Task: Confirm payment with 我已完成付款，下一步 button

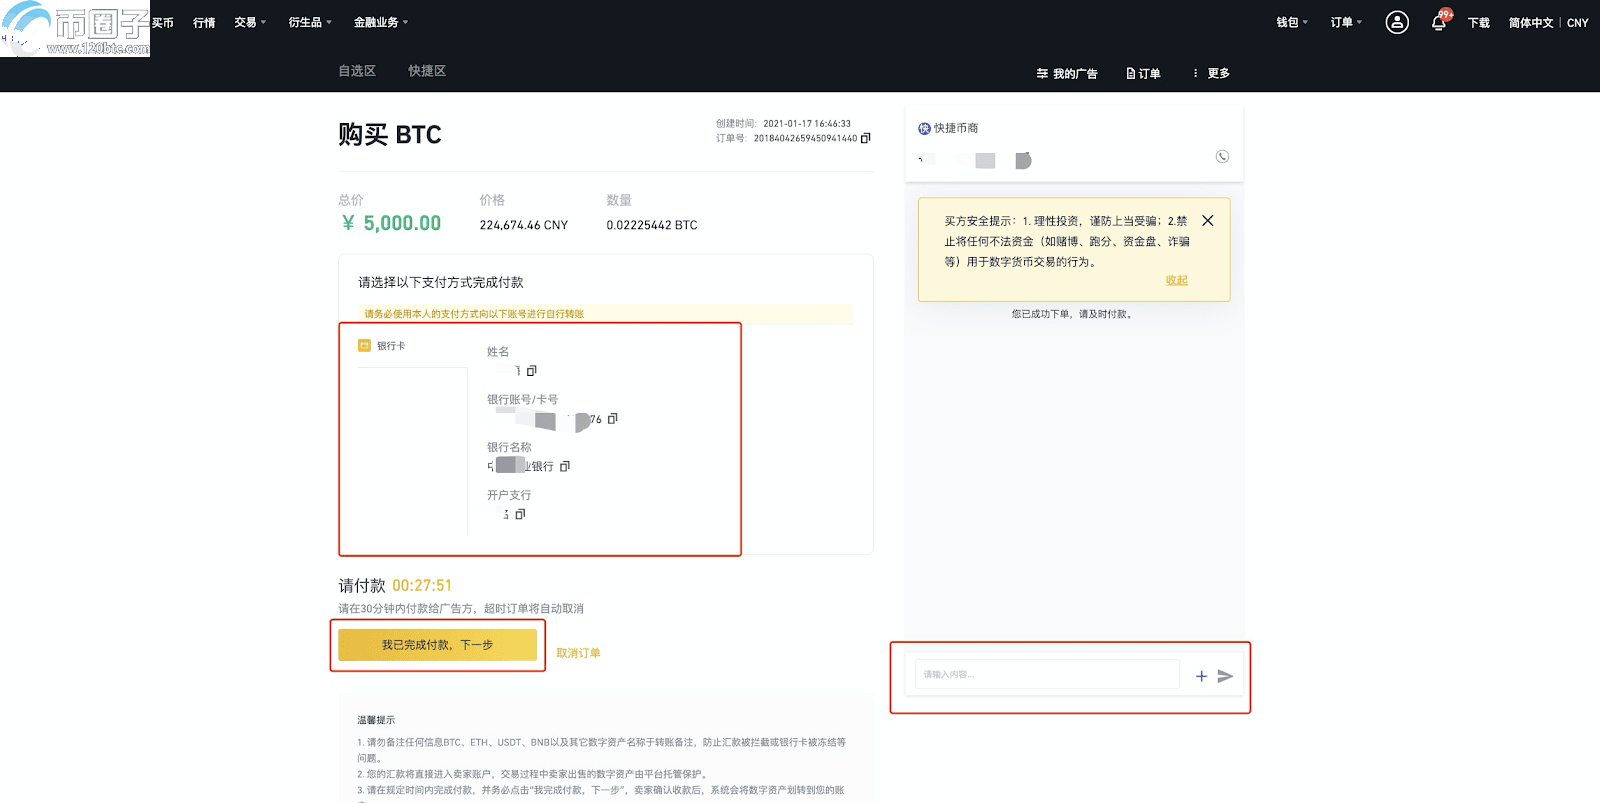Action: click(437, 645)
